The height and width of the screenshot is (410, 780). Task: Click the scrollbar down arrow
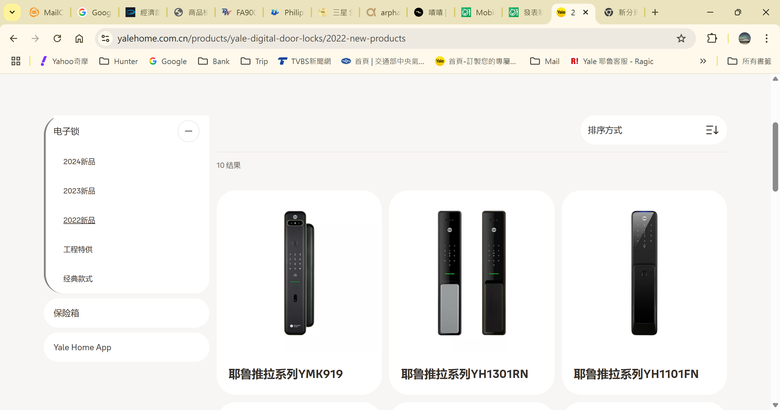click(775, 406)
